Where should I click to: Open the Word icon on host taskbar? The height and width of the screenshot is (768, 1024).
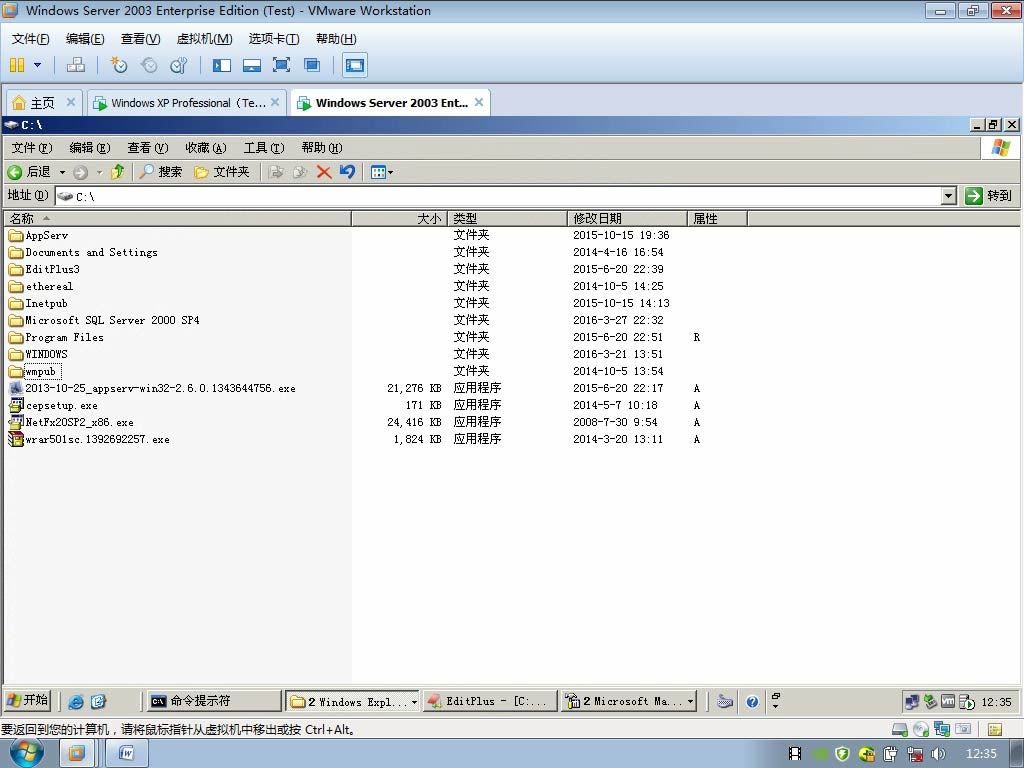(127, 754)
